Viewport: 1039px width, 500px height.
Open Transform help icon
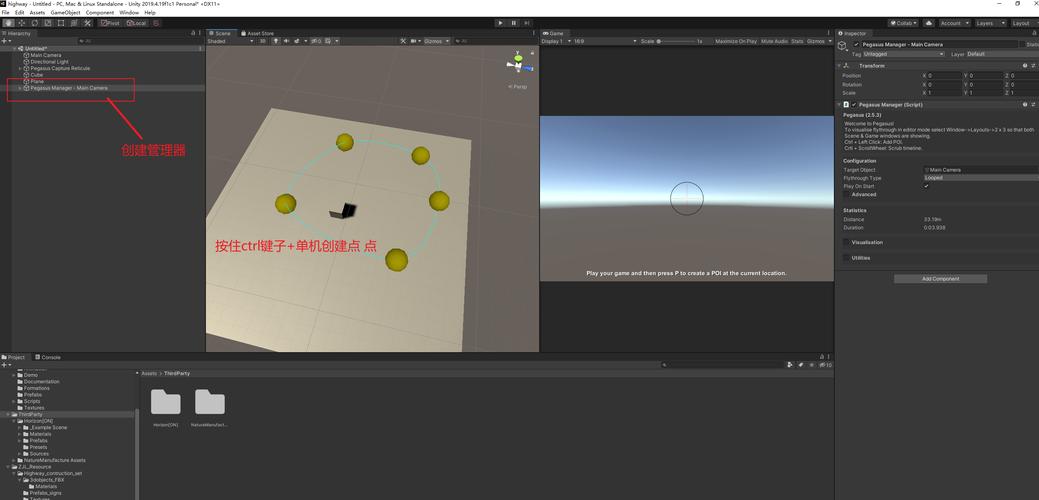coord(1025,66)
